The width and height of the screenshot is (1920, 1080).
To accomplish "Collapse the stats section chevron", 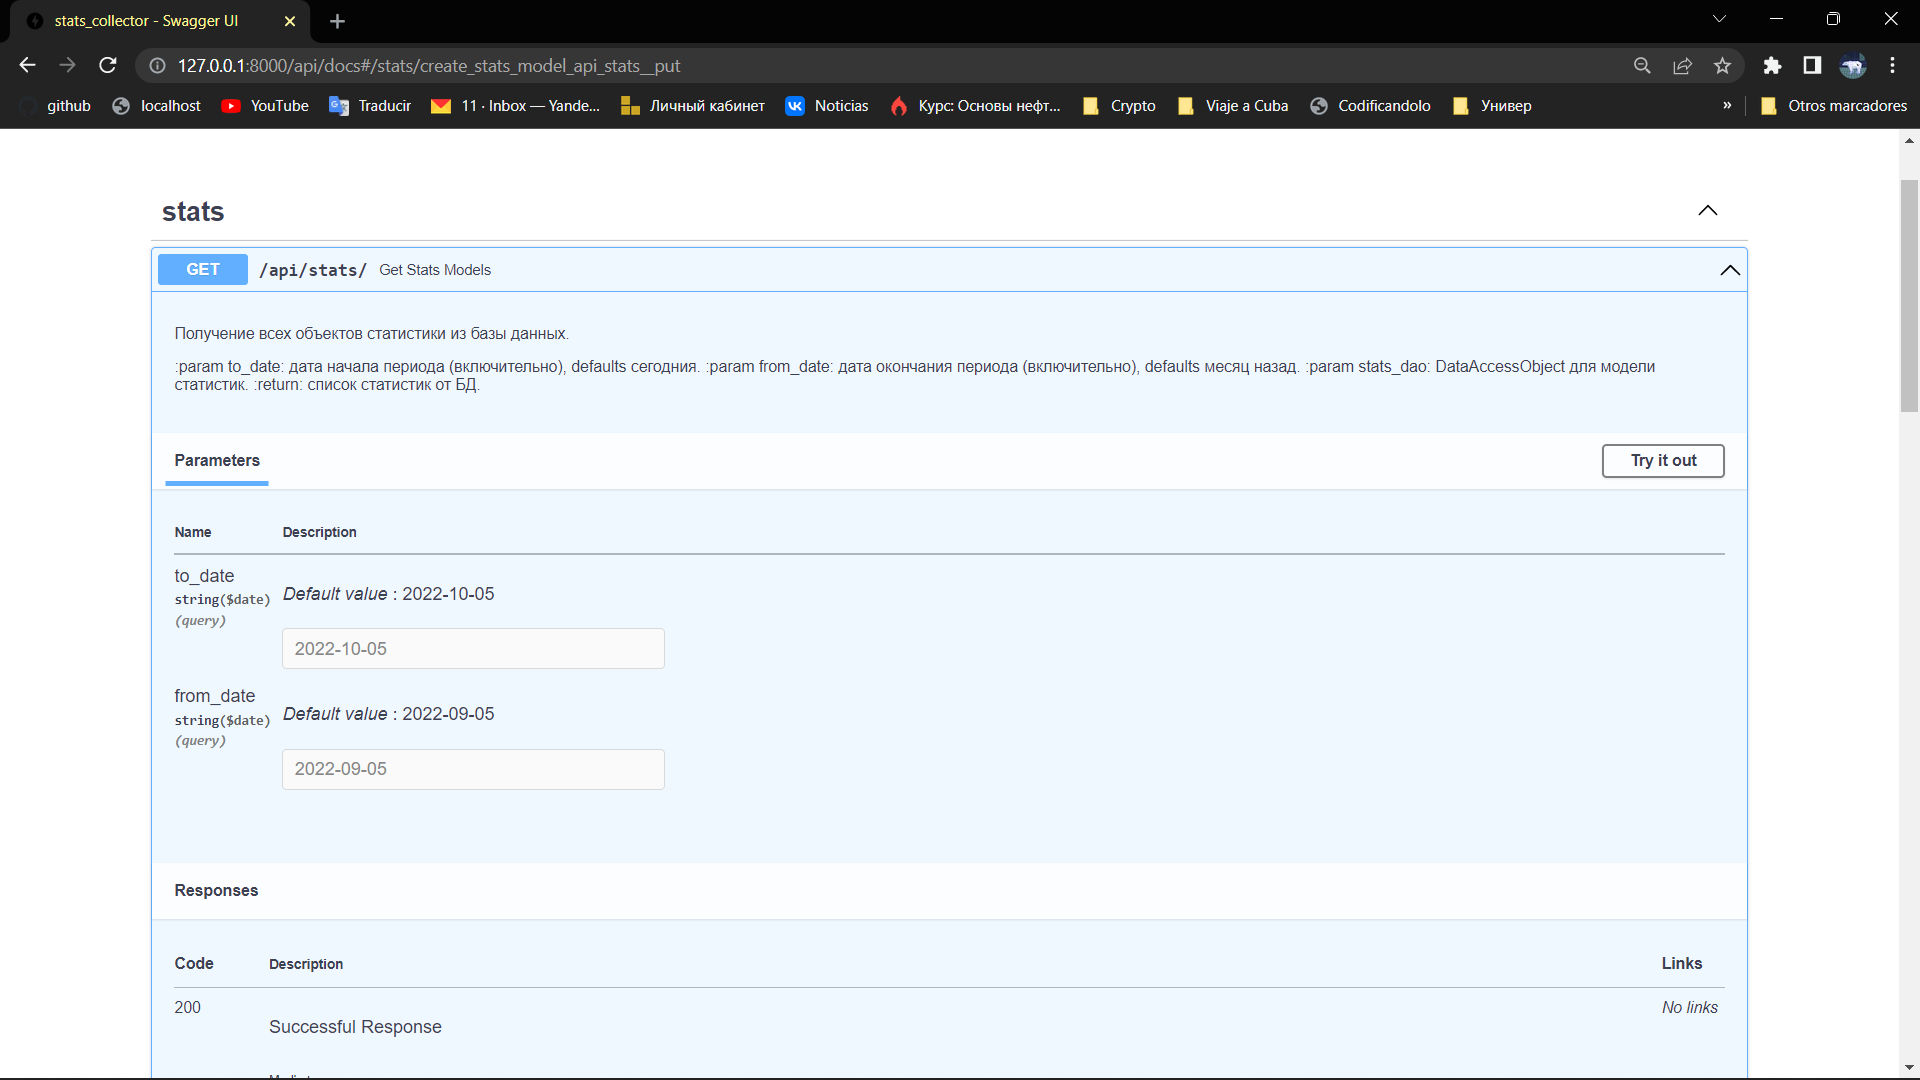I will pos(1708,211).
